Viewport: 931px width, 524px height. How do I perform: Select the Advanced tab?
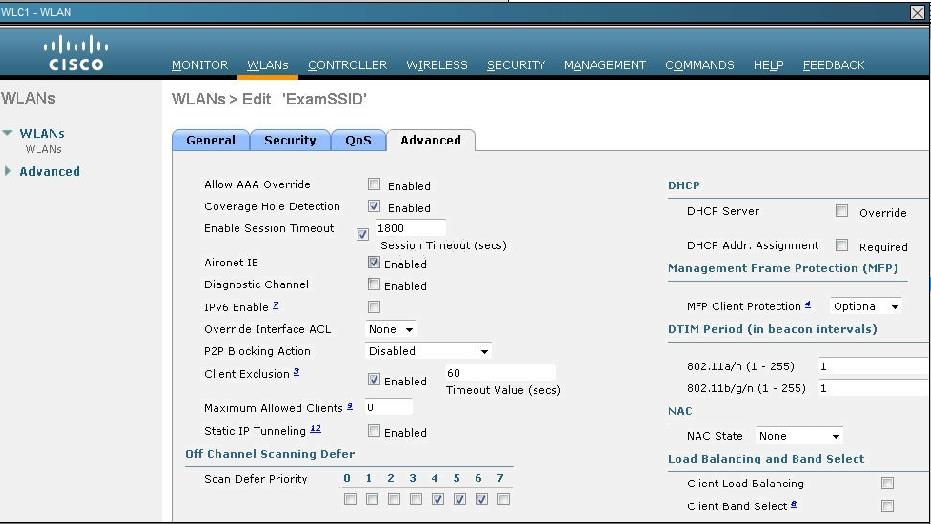[x=430, y=140]
